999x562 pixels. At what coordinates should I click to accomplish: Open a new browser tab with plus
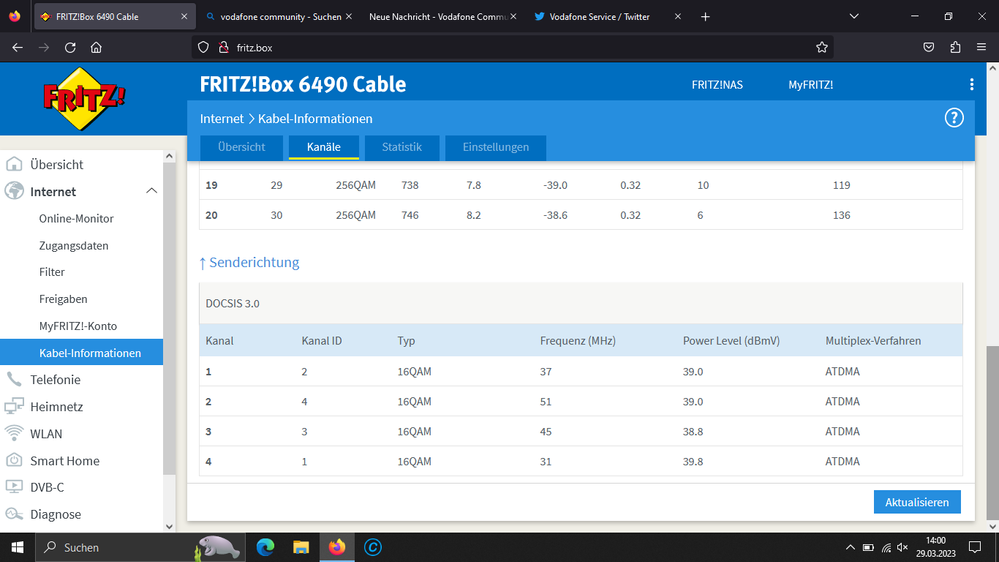coord(705,17)
